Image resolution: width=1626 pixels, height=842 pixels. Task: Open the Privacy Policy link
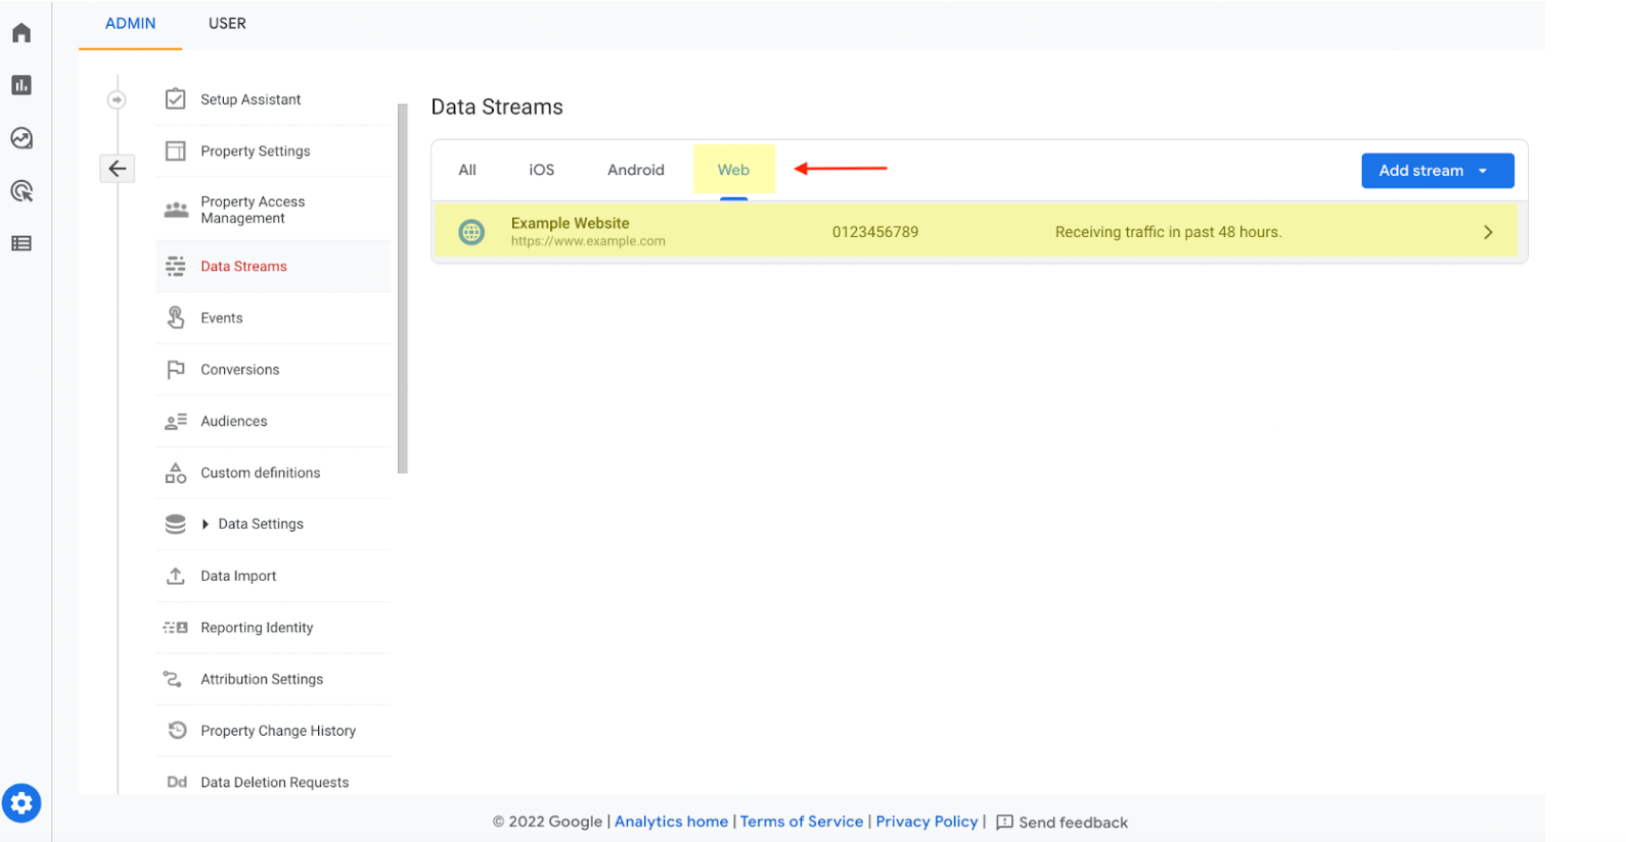927,821
